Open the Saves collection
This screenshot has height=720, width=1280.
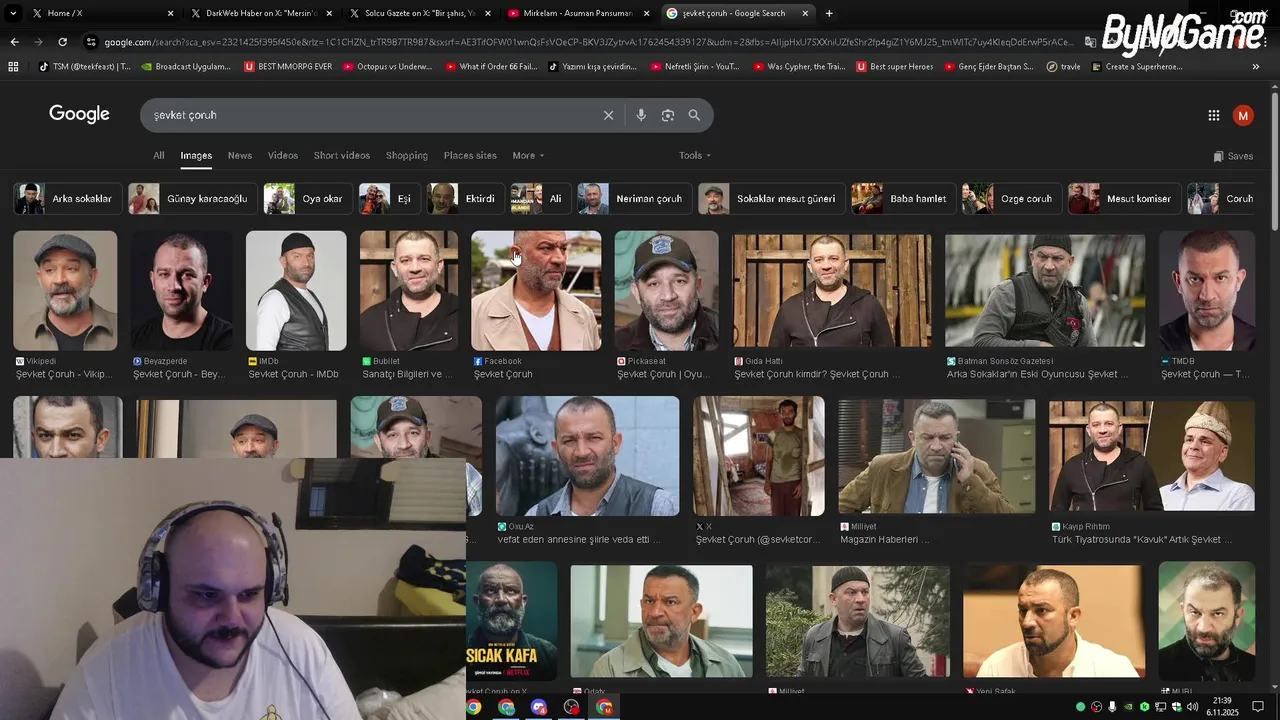pyautogui.click(x=1233, y=156)
